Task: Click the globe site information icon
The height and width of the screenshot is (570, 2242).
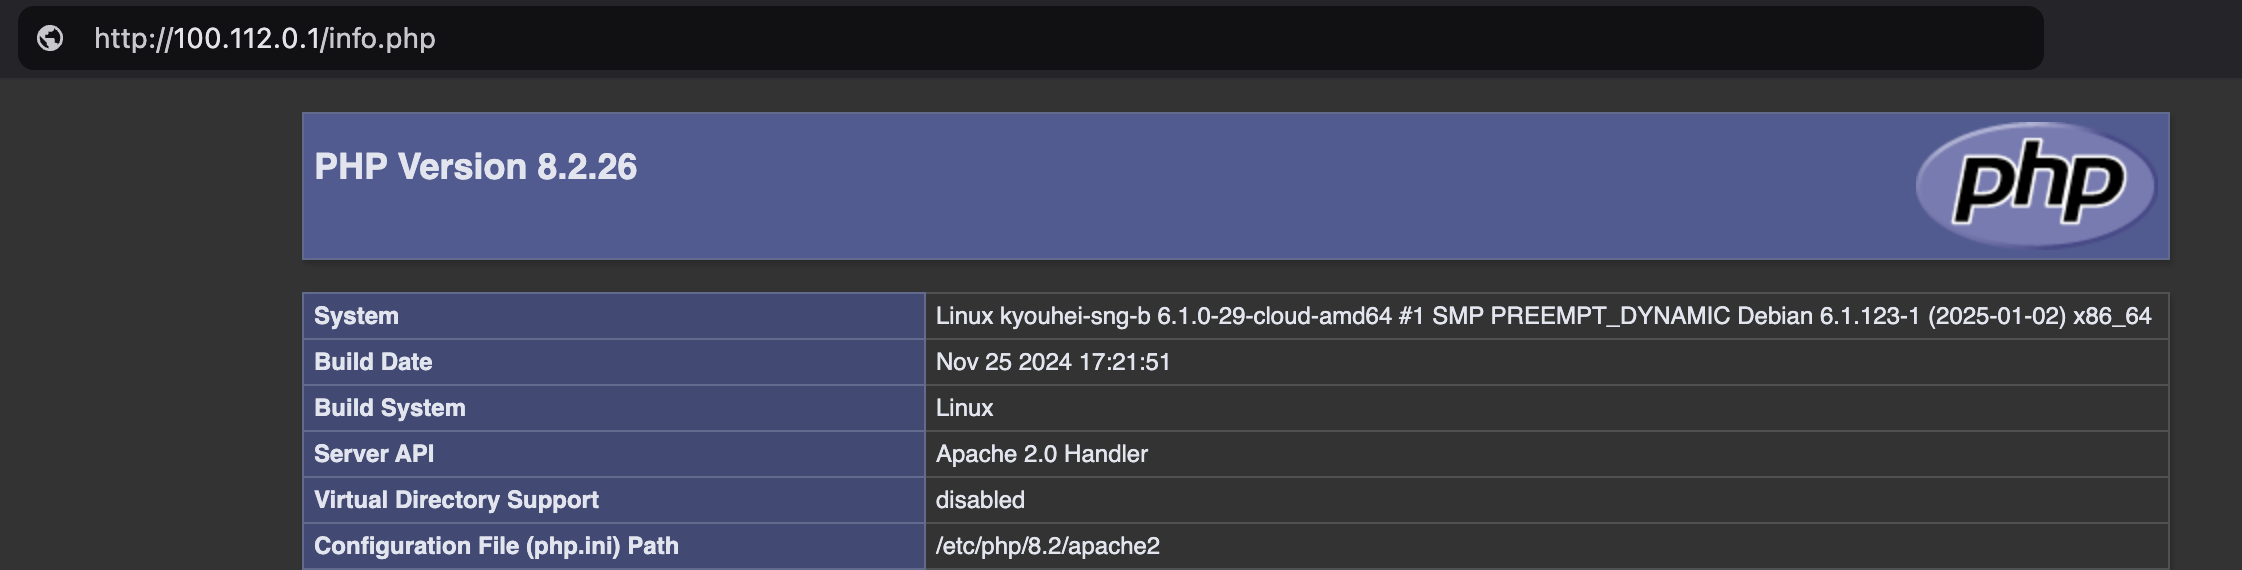Action: coord(50,38)
